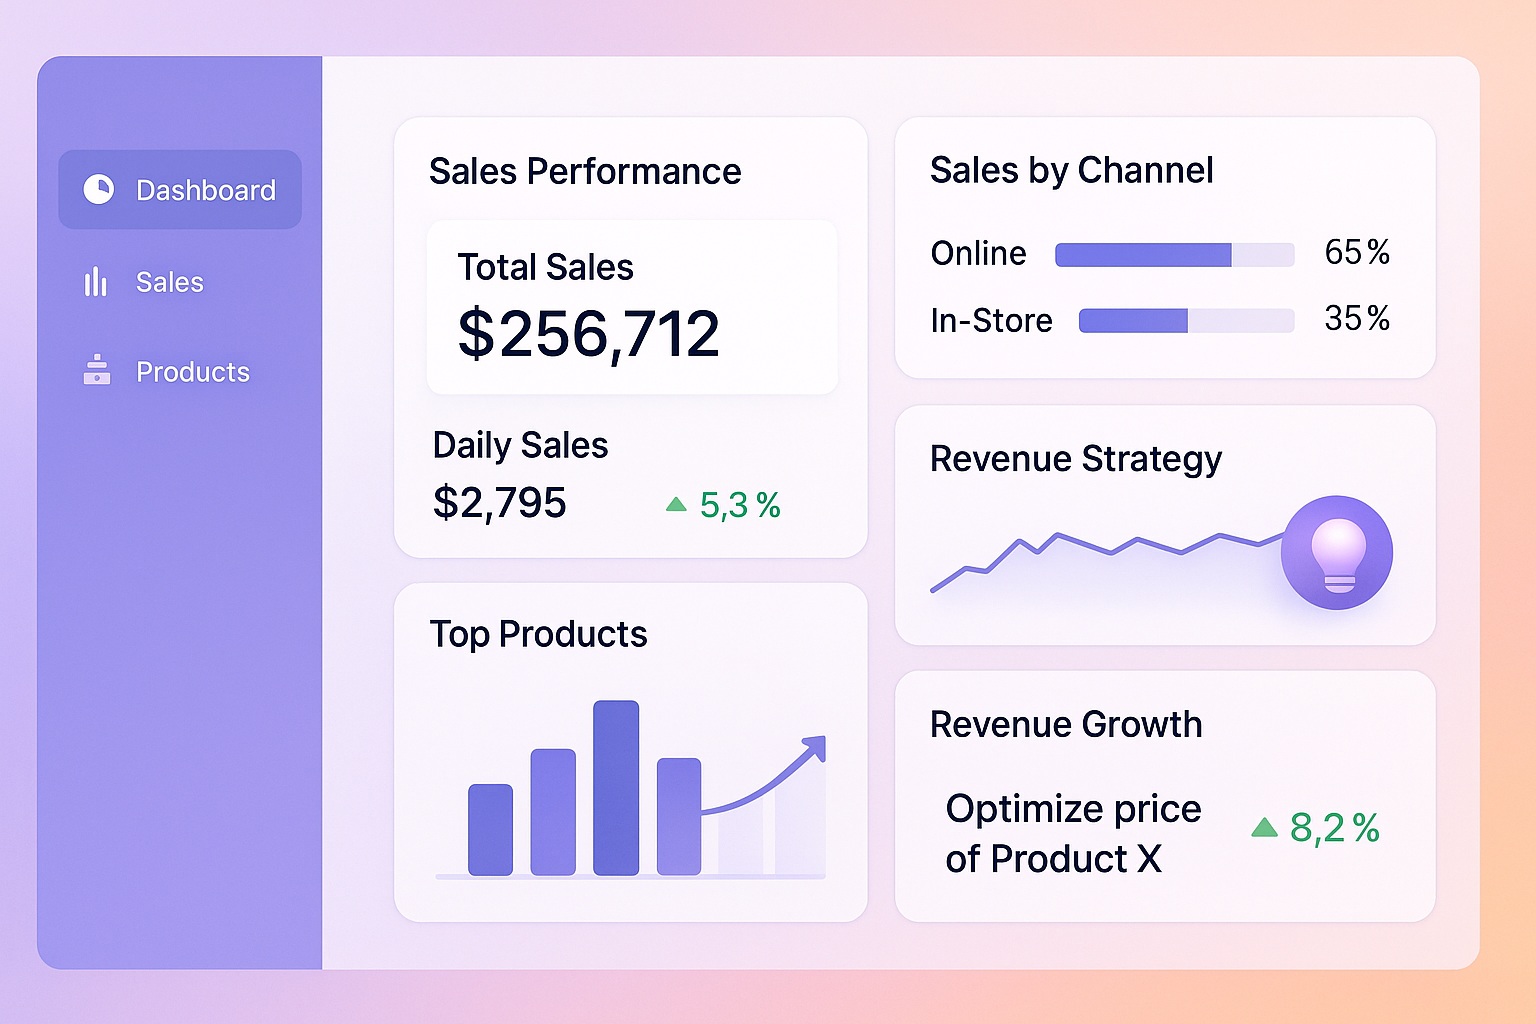Screen dimensions: 1536x1024
Task: Click the Sales Performance card title
Action: [585, 171]
